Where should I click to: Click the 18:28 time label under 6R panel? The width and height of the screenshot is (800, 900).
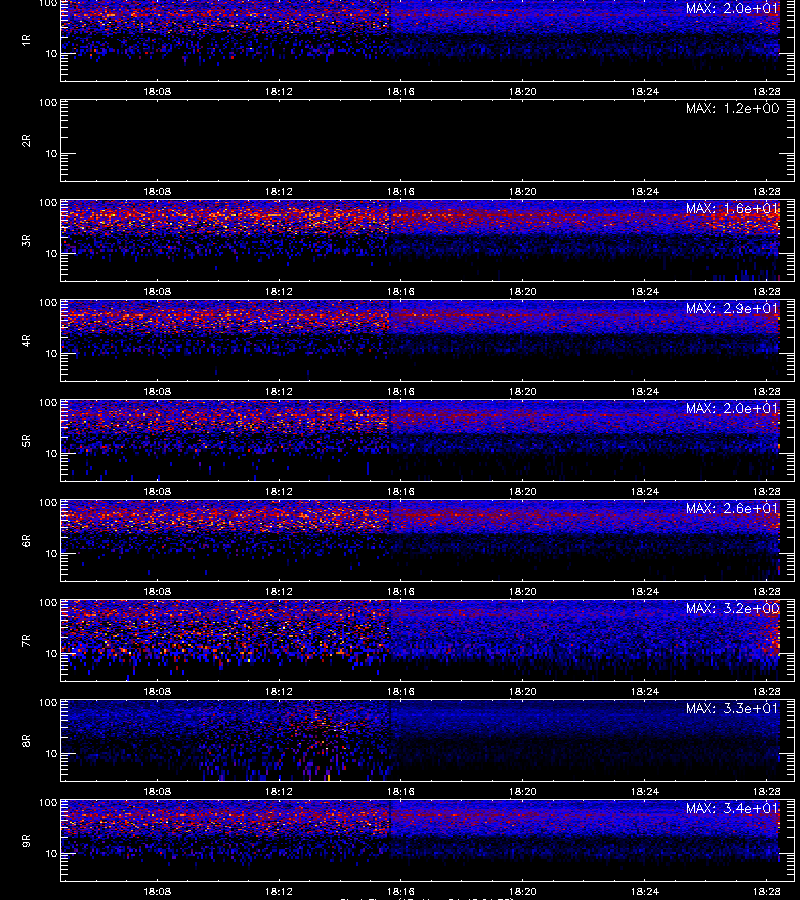tap(767, 591)
